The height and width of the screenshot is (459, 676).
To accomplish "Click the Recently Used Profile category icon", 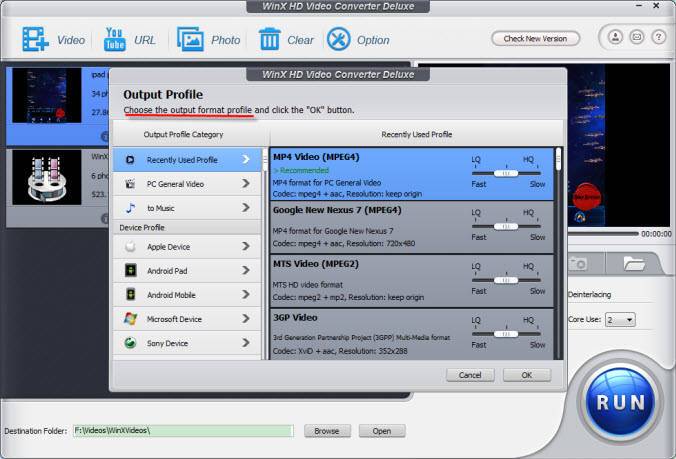I will click(x=130, y=160).
